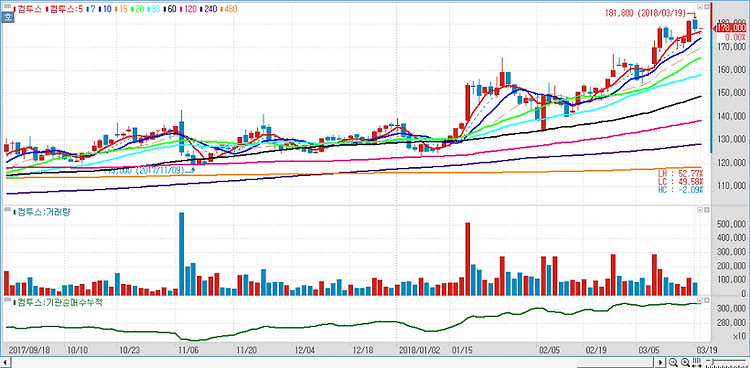The width and height of the screenshot is (750, 368).
Task: Click the horizontal scrollbar right arrow
Action: (660, 362)
